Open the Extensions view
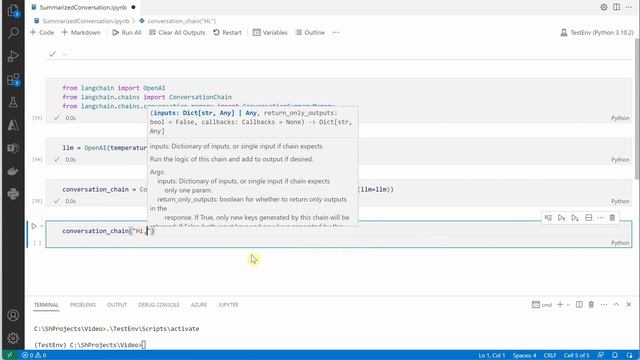 [13, 79]
